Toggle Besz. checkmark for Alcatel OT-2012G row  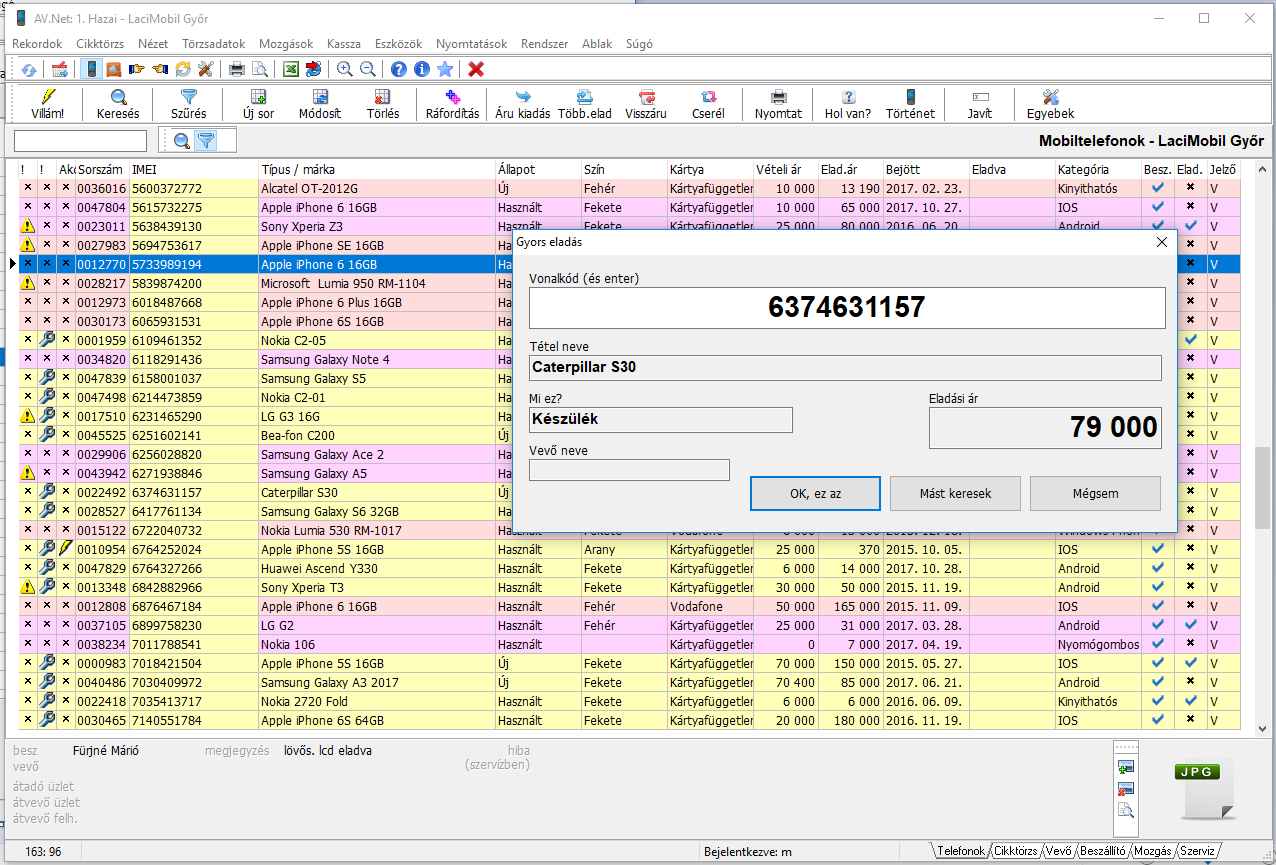click(1158, 188)
